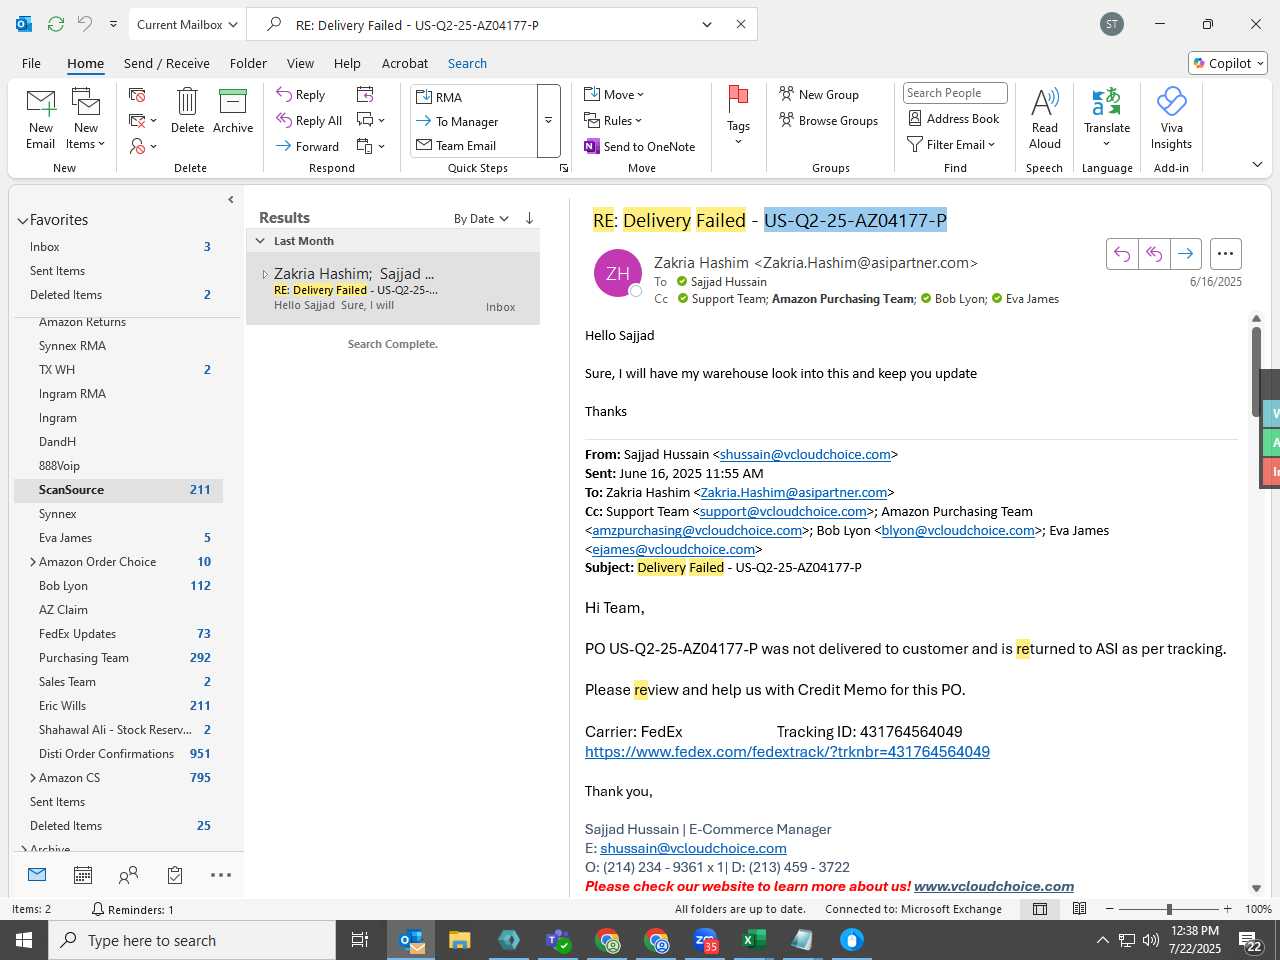
Task: Switch to the Folder tab
Action: 248,63
